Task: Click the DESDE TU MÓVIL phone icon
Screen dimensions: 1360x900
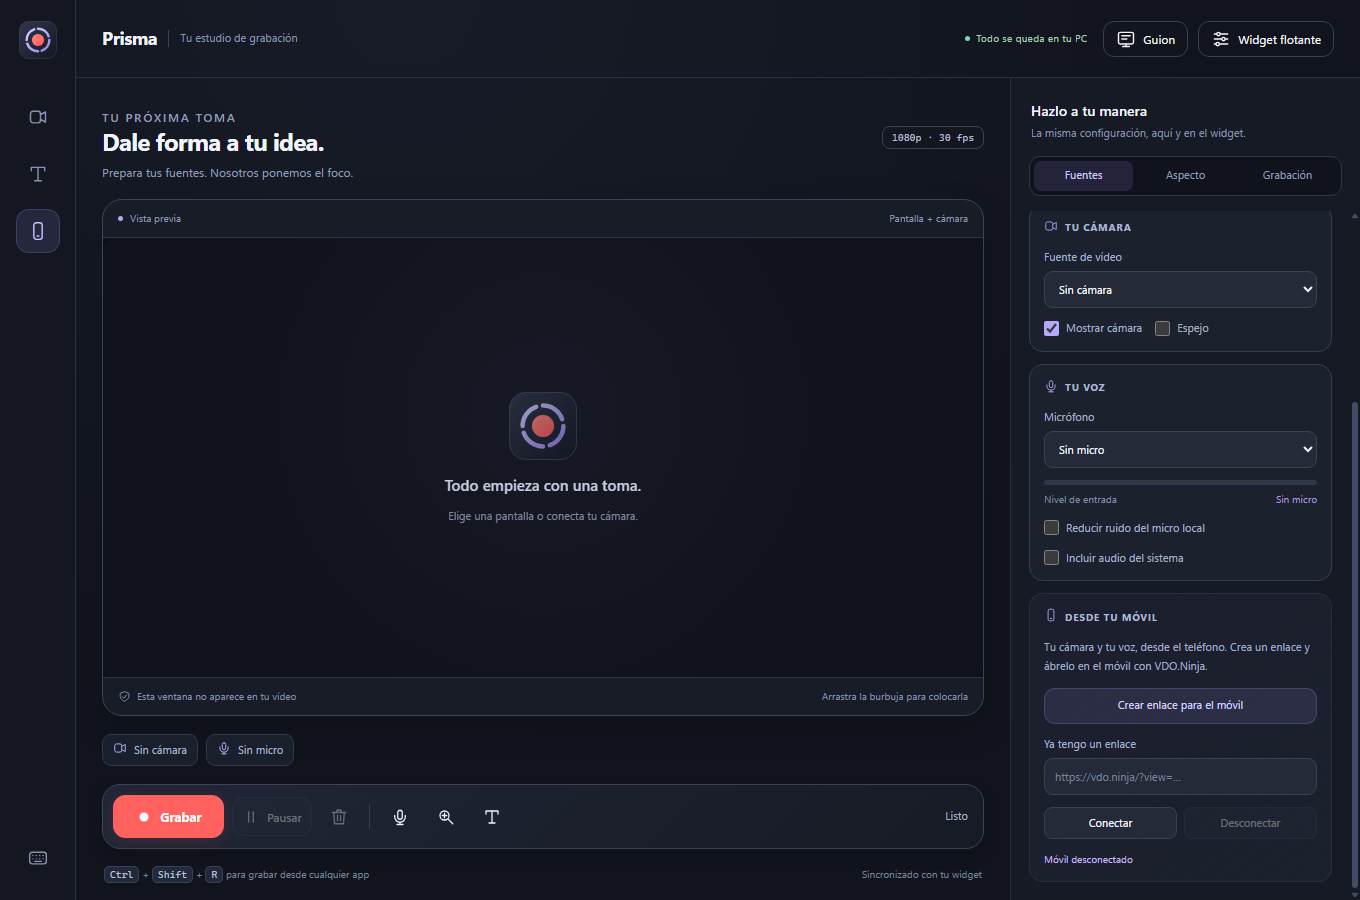Action: pos(1051,616)
